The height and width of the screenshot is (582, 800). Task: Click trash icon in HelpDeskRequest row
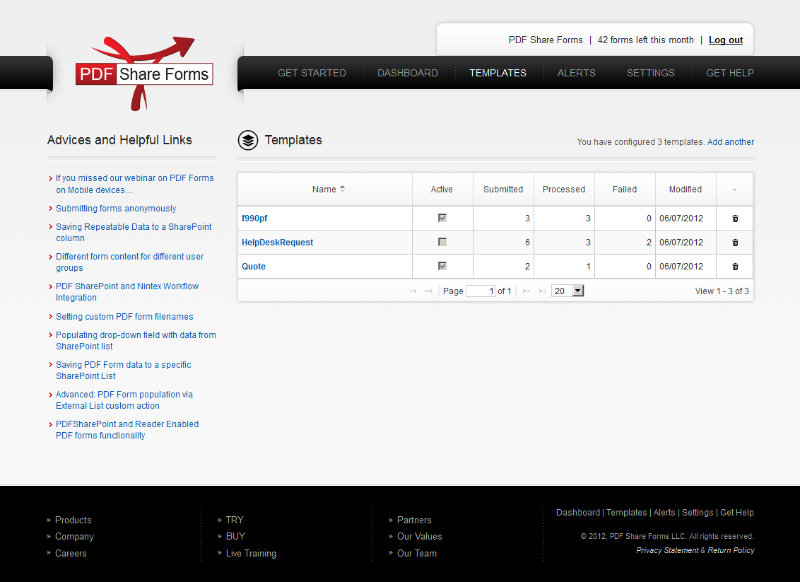point(735,242)
